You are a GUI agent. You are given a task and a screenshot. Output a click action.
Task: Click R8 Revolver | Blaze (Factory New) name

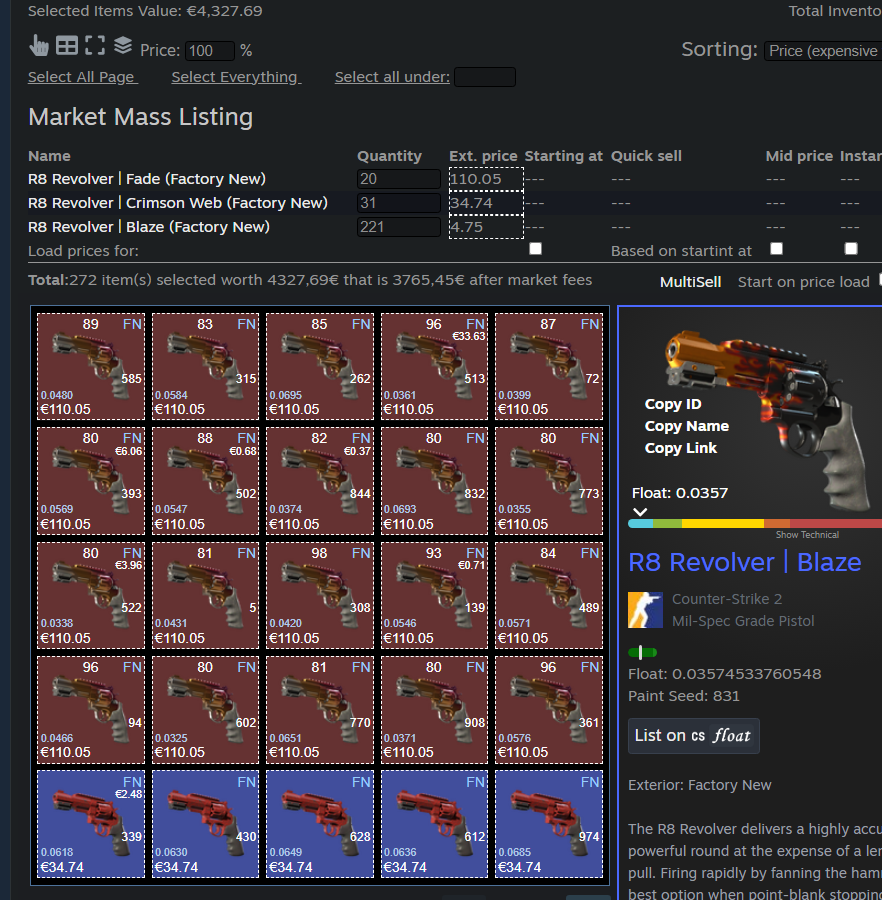tap(149, 227)
